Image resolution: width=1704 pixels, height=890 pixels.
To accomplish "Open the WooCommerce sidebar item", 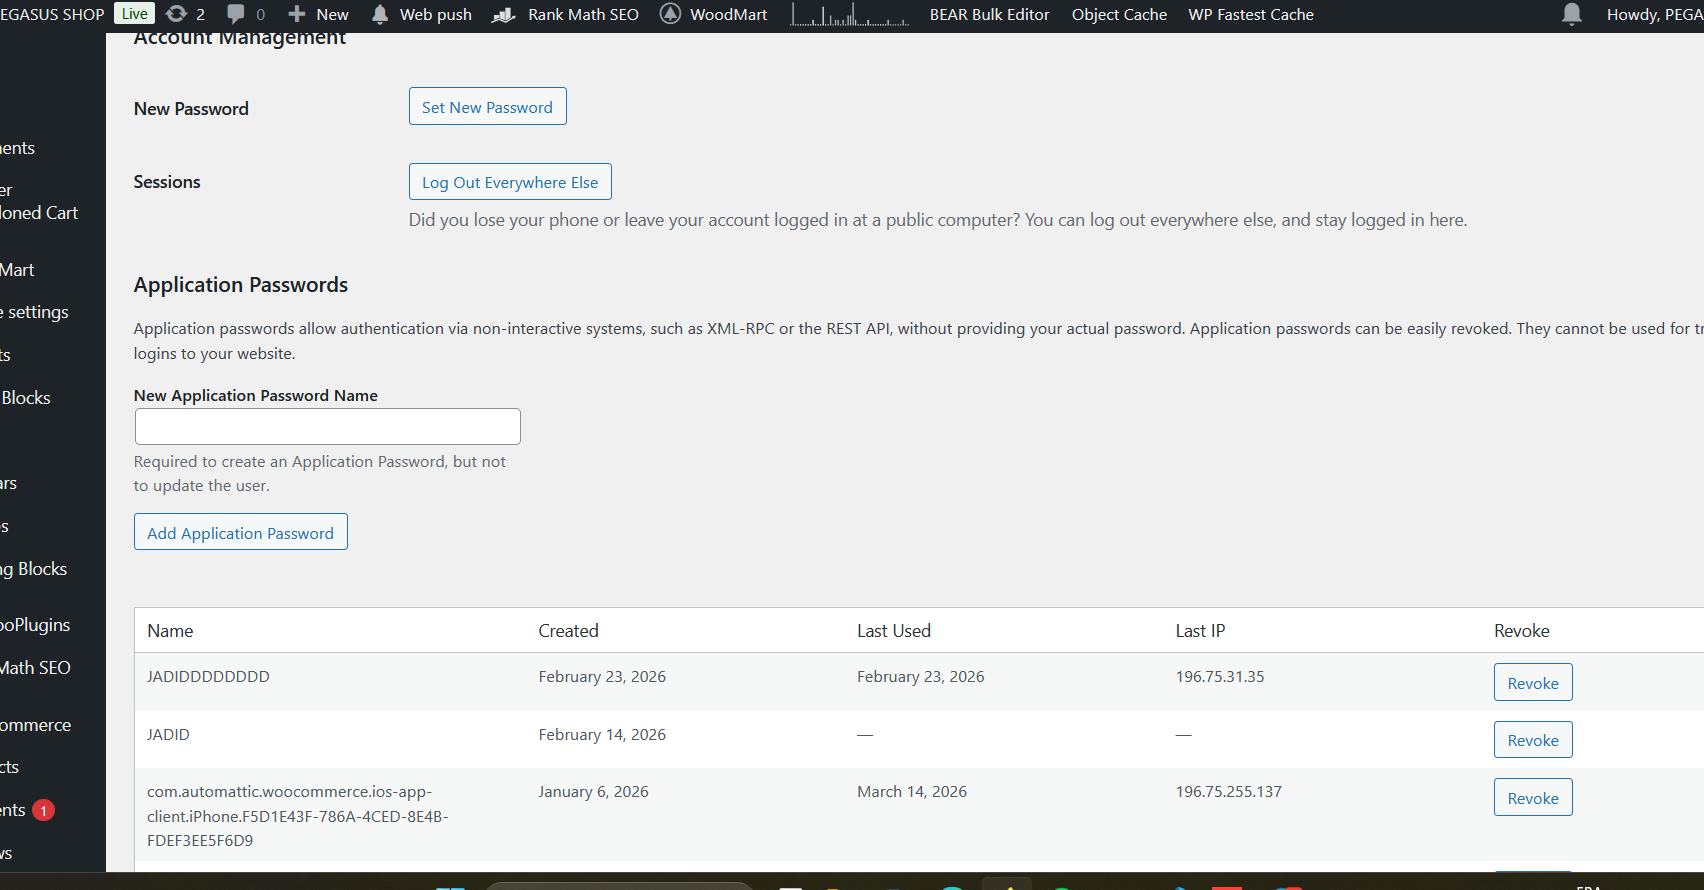I will click(36, 724).
